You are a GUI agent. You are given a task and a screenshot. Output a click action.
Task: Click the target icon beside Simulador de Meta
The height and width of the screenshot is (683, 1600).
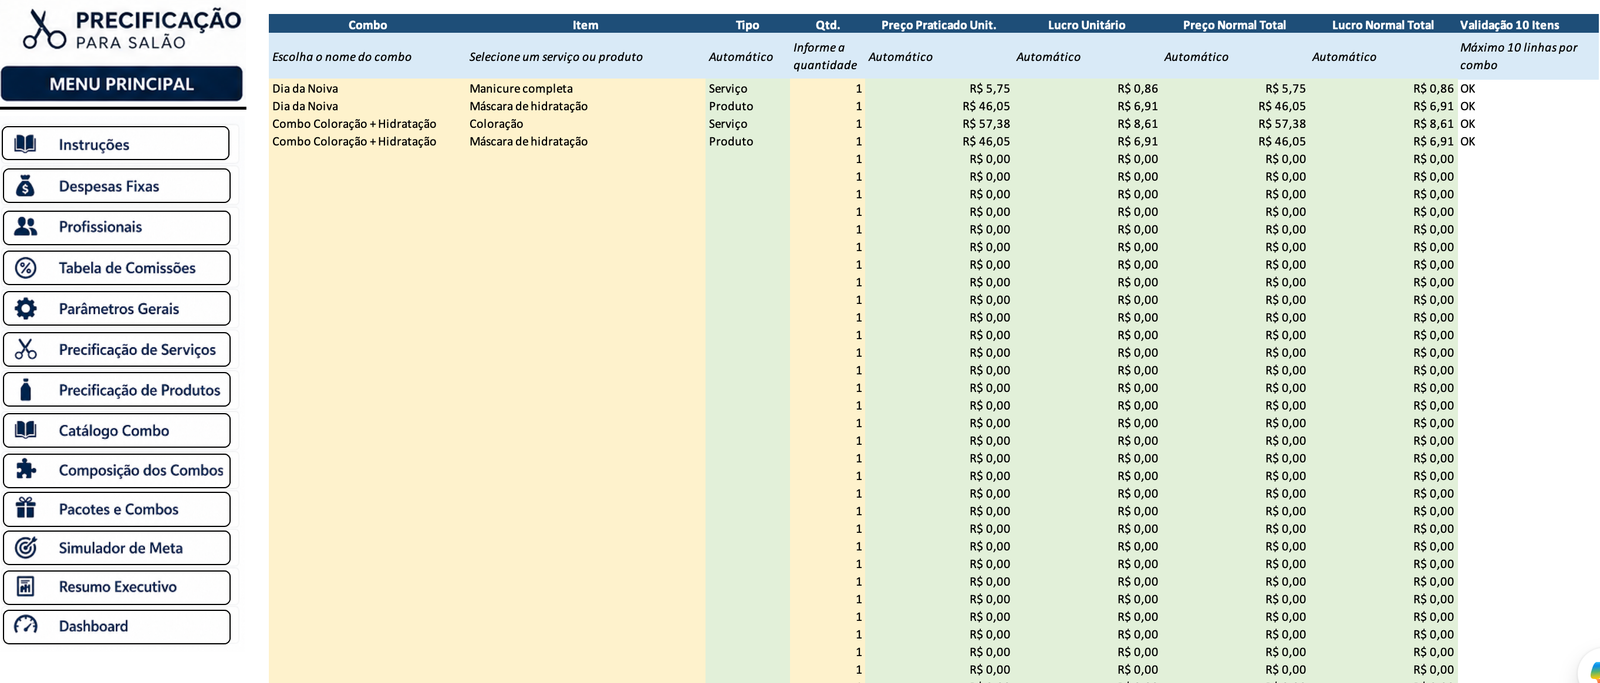coord(26,548)
